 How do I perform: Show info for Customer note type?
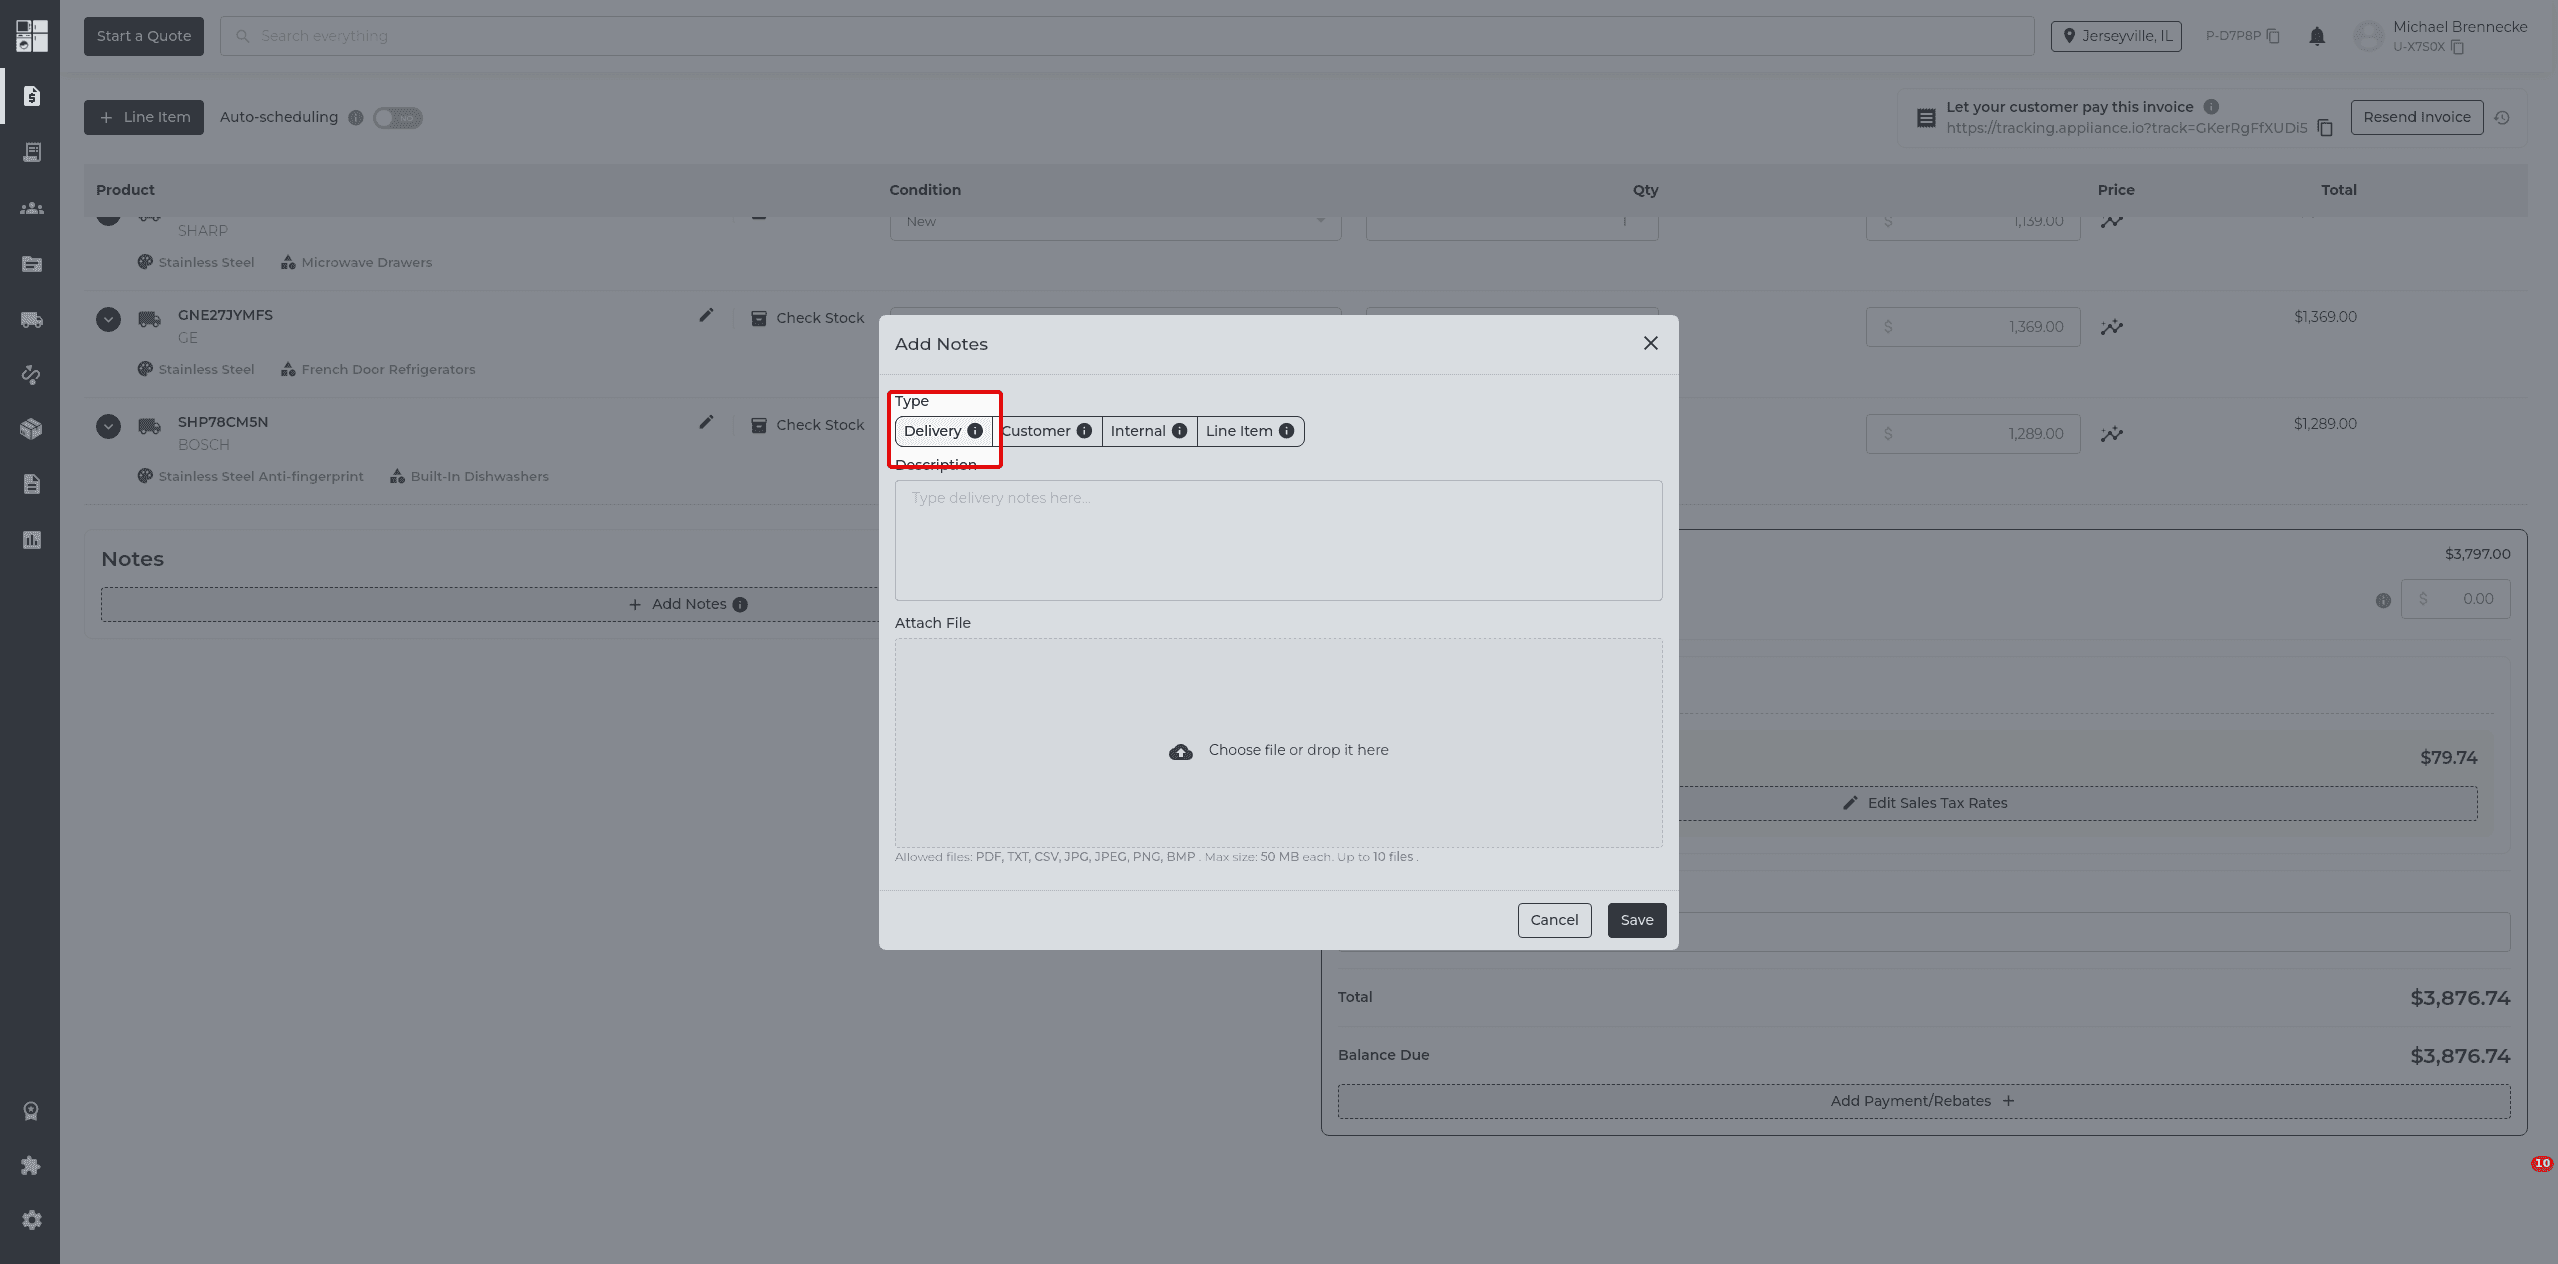point(1084,431)
